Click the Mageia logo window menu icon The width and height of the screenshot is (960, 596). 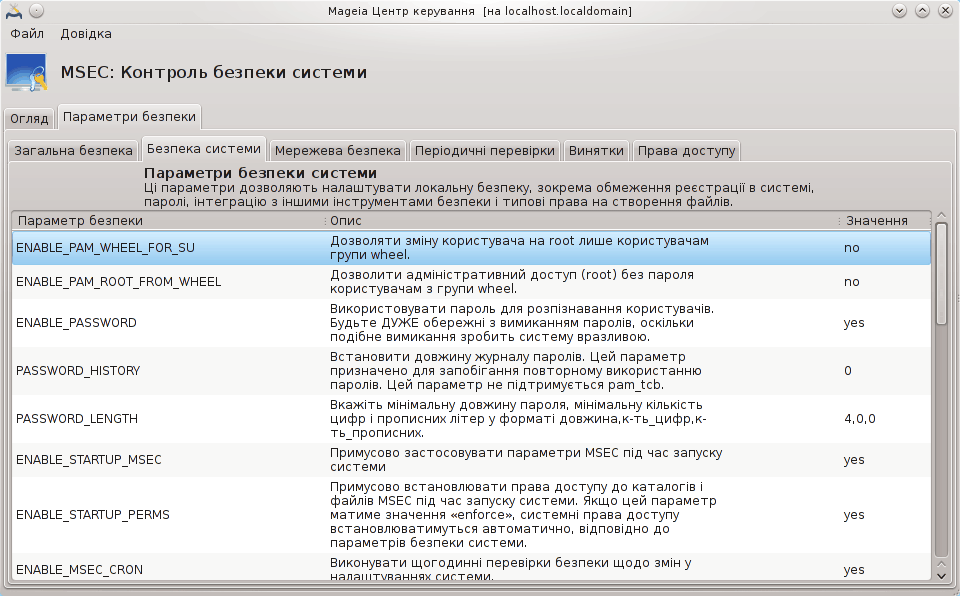click(x=13, y=11)
